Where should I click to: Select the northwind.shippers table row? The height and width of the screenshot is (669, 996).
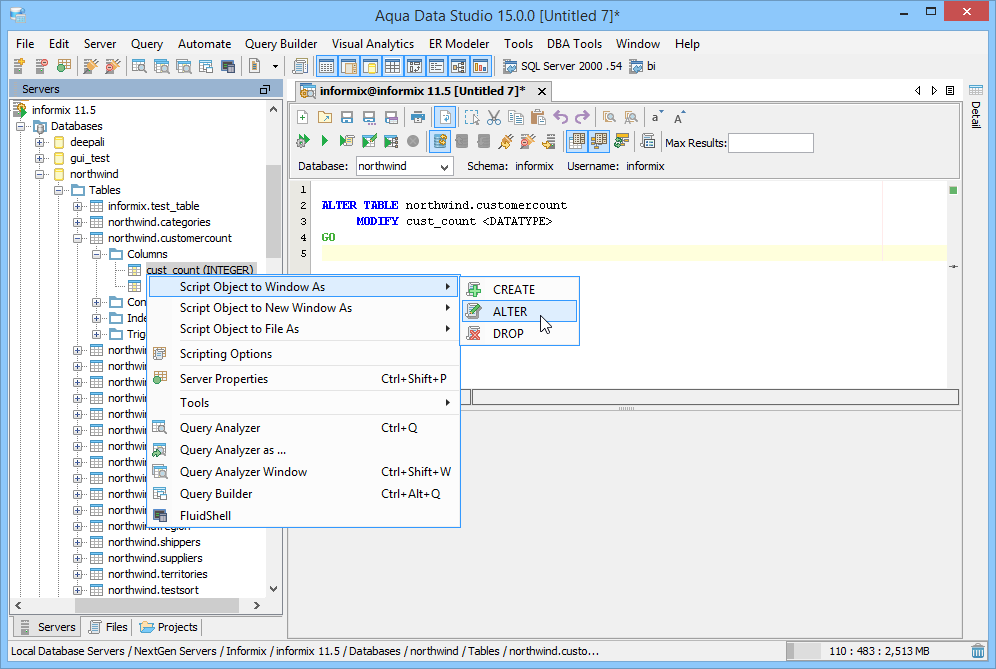click(154, 542)
